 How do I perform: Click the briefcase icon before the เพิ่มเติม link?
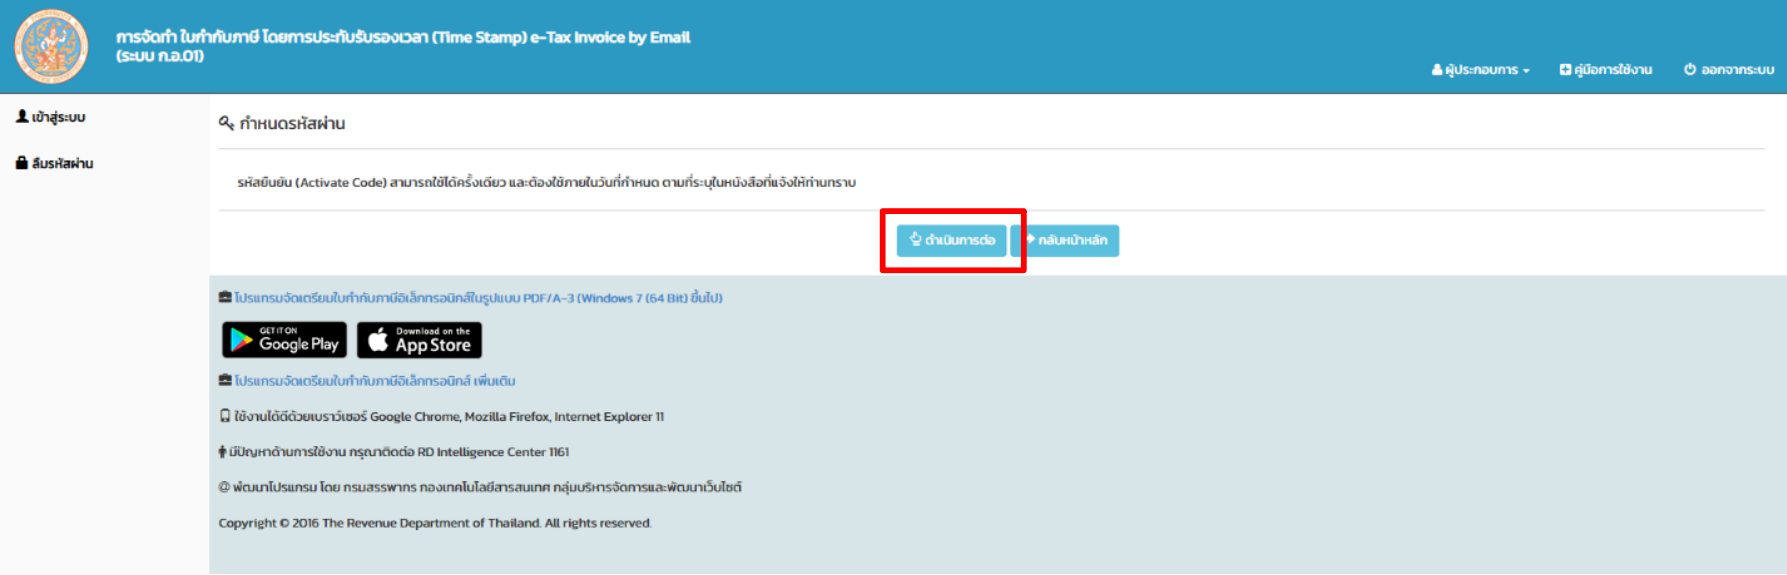(225, 381)
